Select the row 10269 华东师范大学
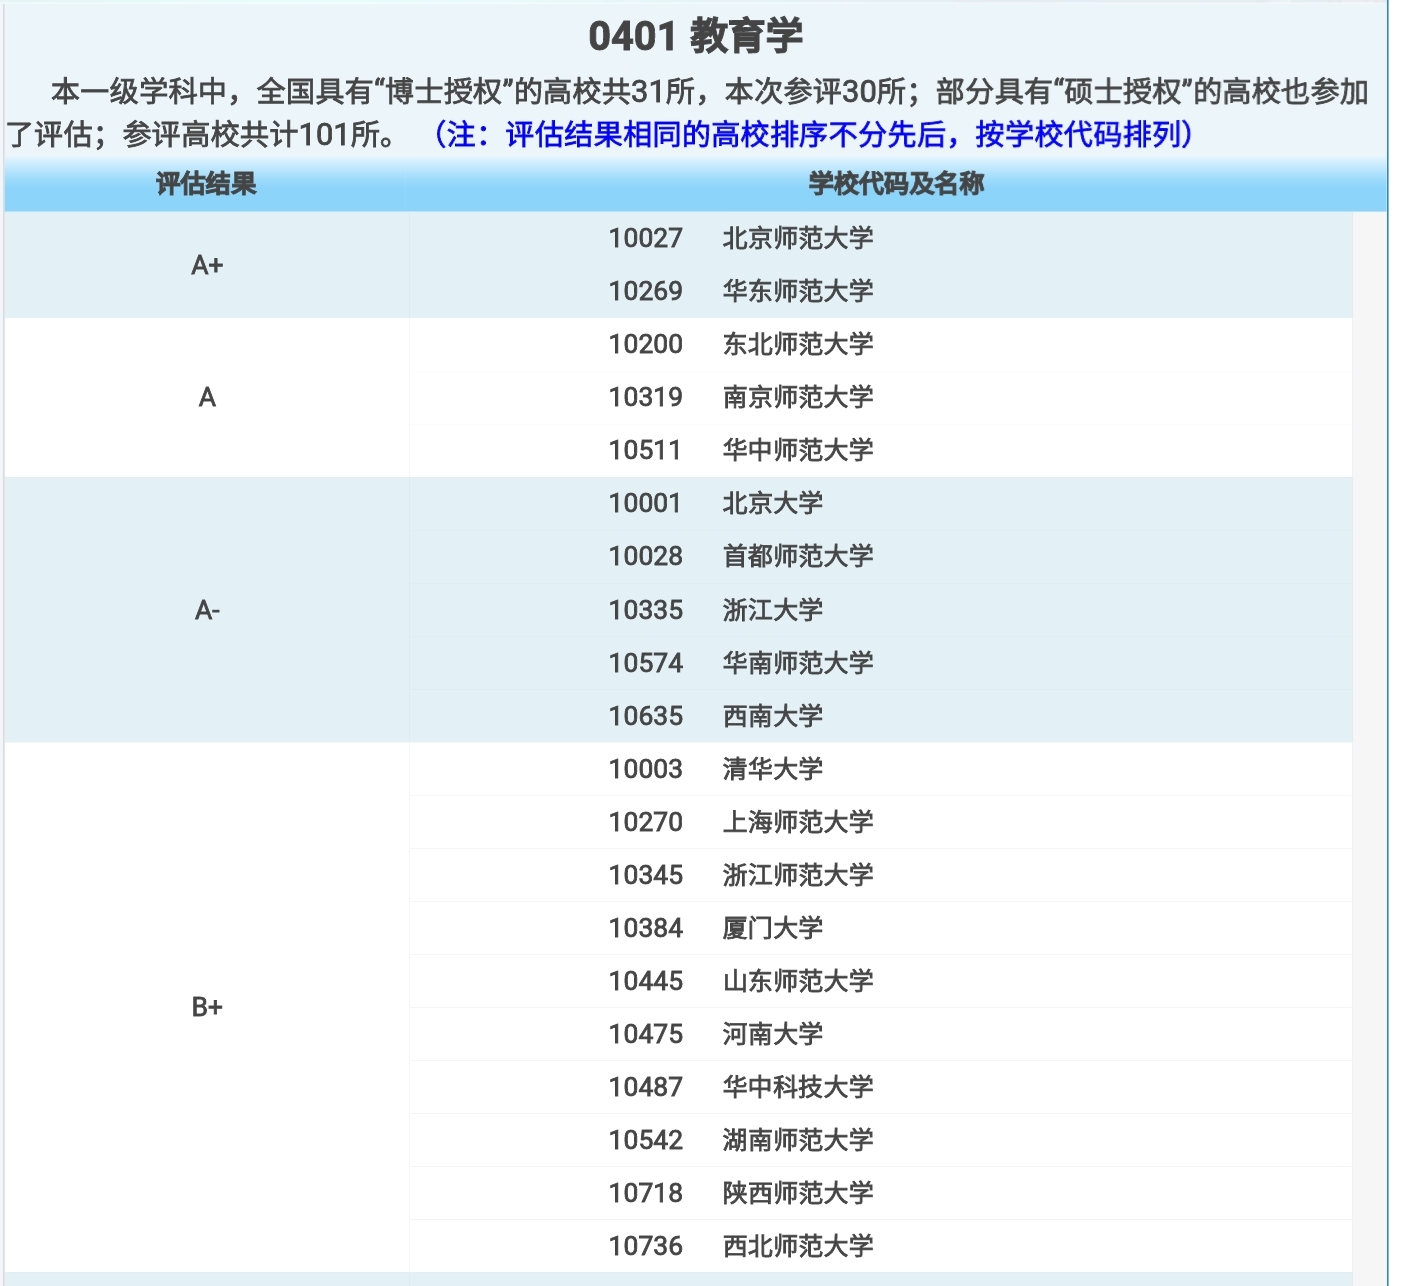This screenshot has width=1404, height=1286. pyautogui.click(x=881, y=291)
